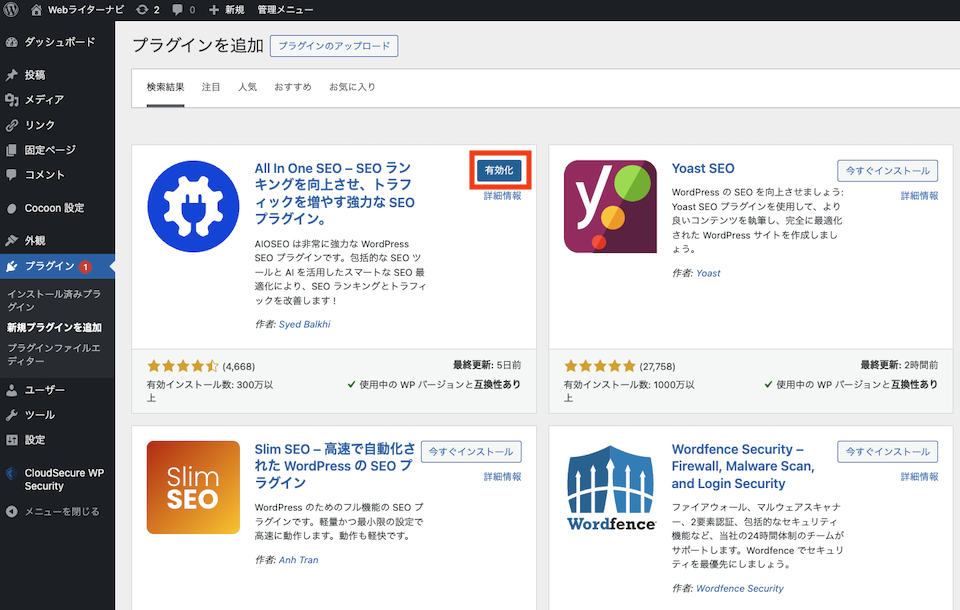The height and width of the screenshot is (610, 960).
Task: Click the Yoast SEO star rating
Action: pyautogui.click(x=600, y=366)
